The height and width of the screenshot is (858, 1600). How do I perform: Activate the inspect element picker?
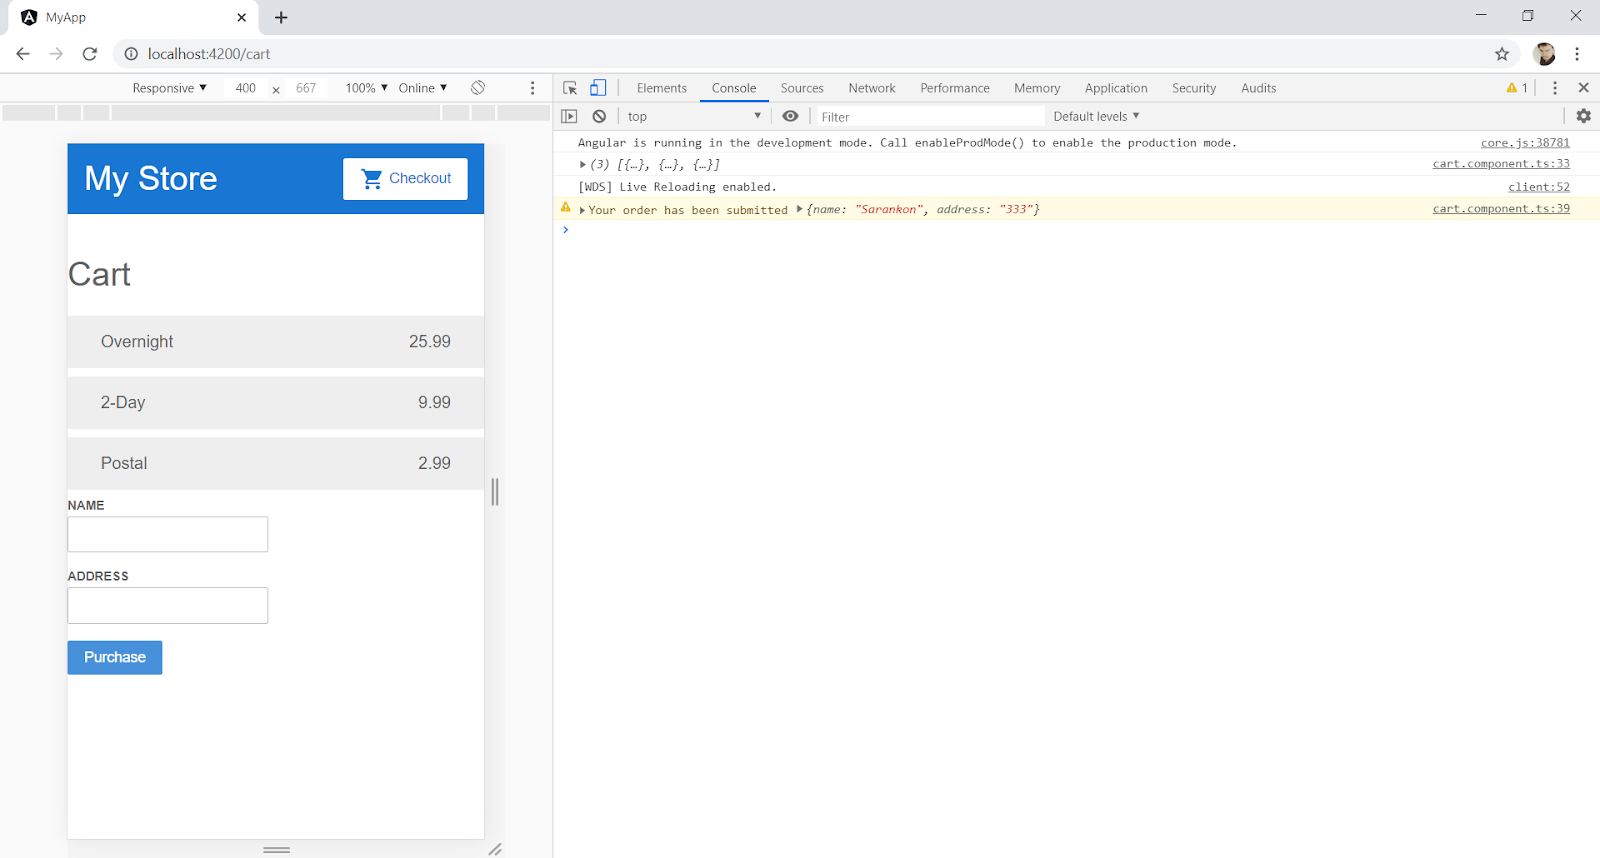[x=570, y=88]
